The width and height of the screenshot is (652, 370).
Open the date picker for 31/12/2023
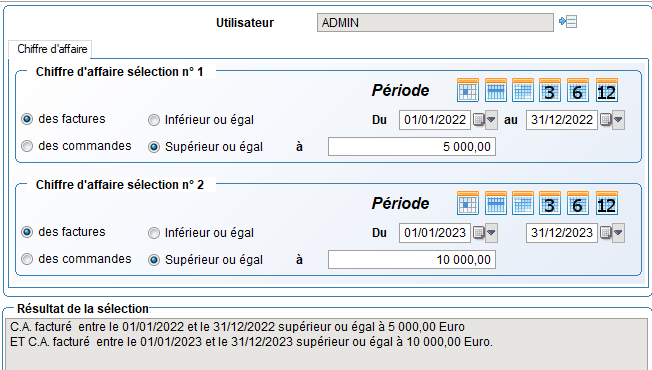[612, 233]
